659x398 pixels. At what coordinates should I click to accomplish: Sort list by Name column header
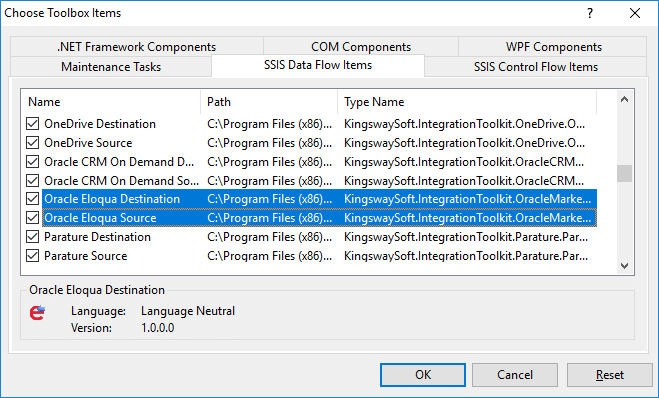pos(111,102)
